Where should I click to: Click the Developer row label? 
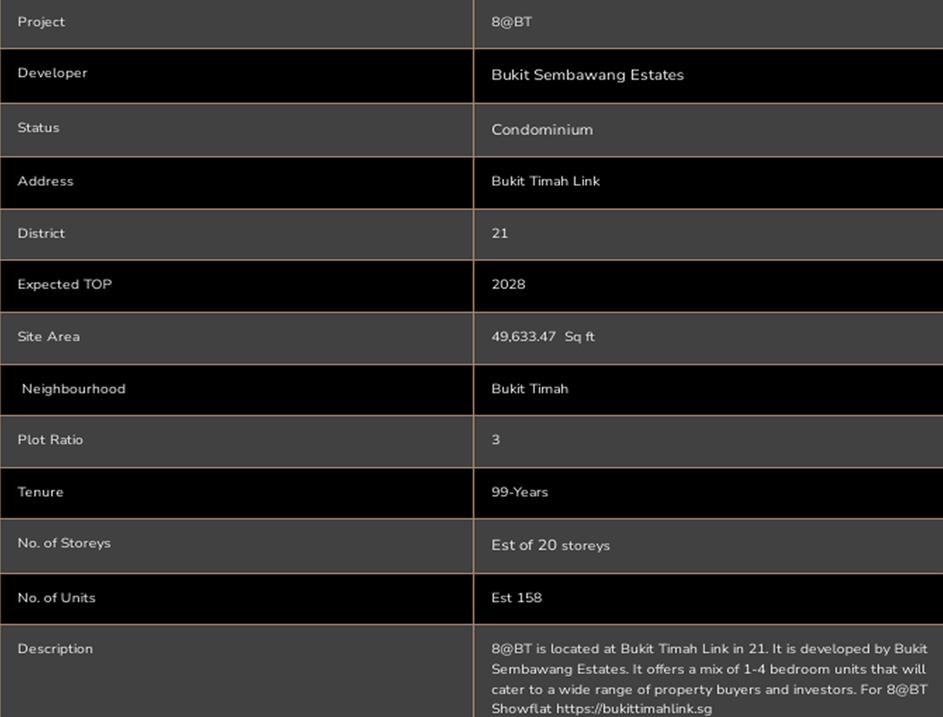[x=52, y=73]
